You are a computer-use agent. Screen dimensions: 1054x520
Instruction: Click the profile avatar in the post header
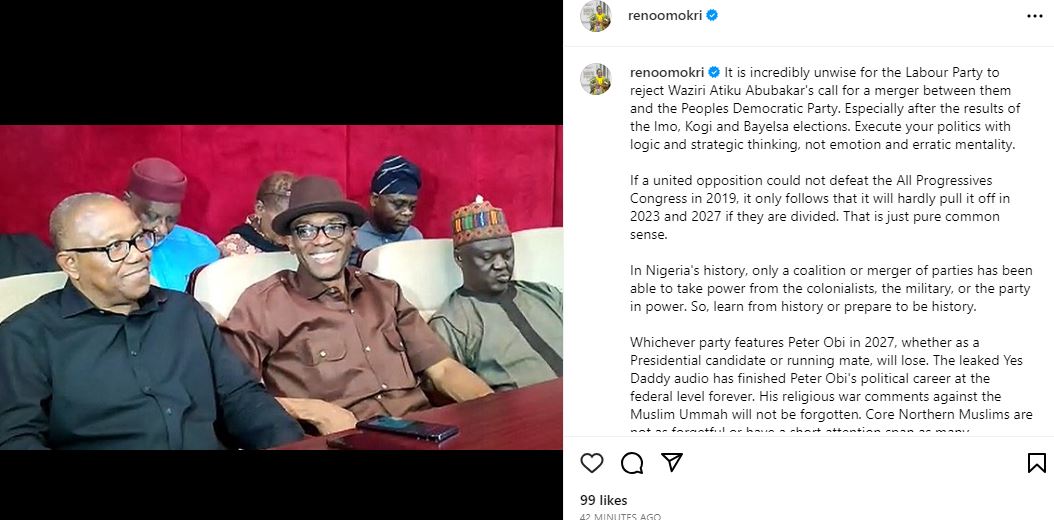[x=596, y=17]
